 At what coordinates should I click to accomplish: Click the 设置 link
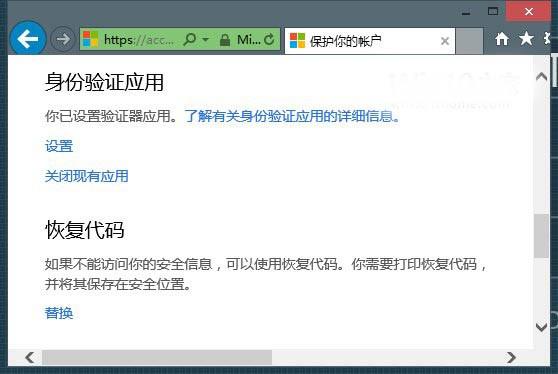(x=59, y=146)
